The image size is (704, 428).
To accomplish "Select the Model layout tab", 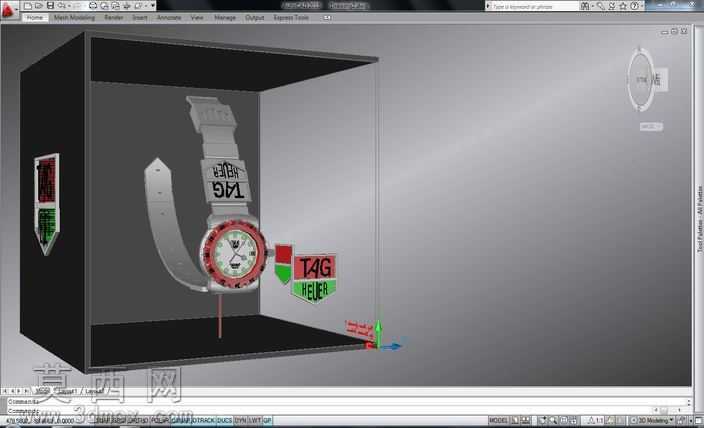I will click(42, 391).
